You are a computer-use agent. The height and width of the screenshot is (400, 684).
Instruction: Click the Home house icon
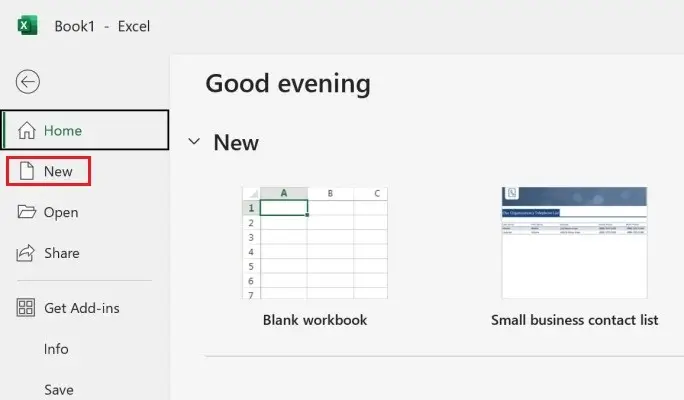(27, 130)
